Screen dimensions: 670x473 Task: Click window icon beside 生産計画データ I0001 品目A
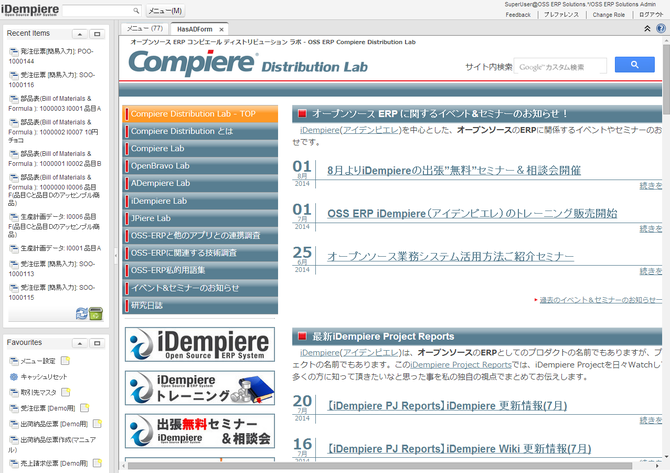(x=14, y=248)
